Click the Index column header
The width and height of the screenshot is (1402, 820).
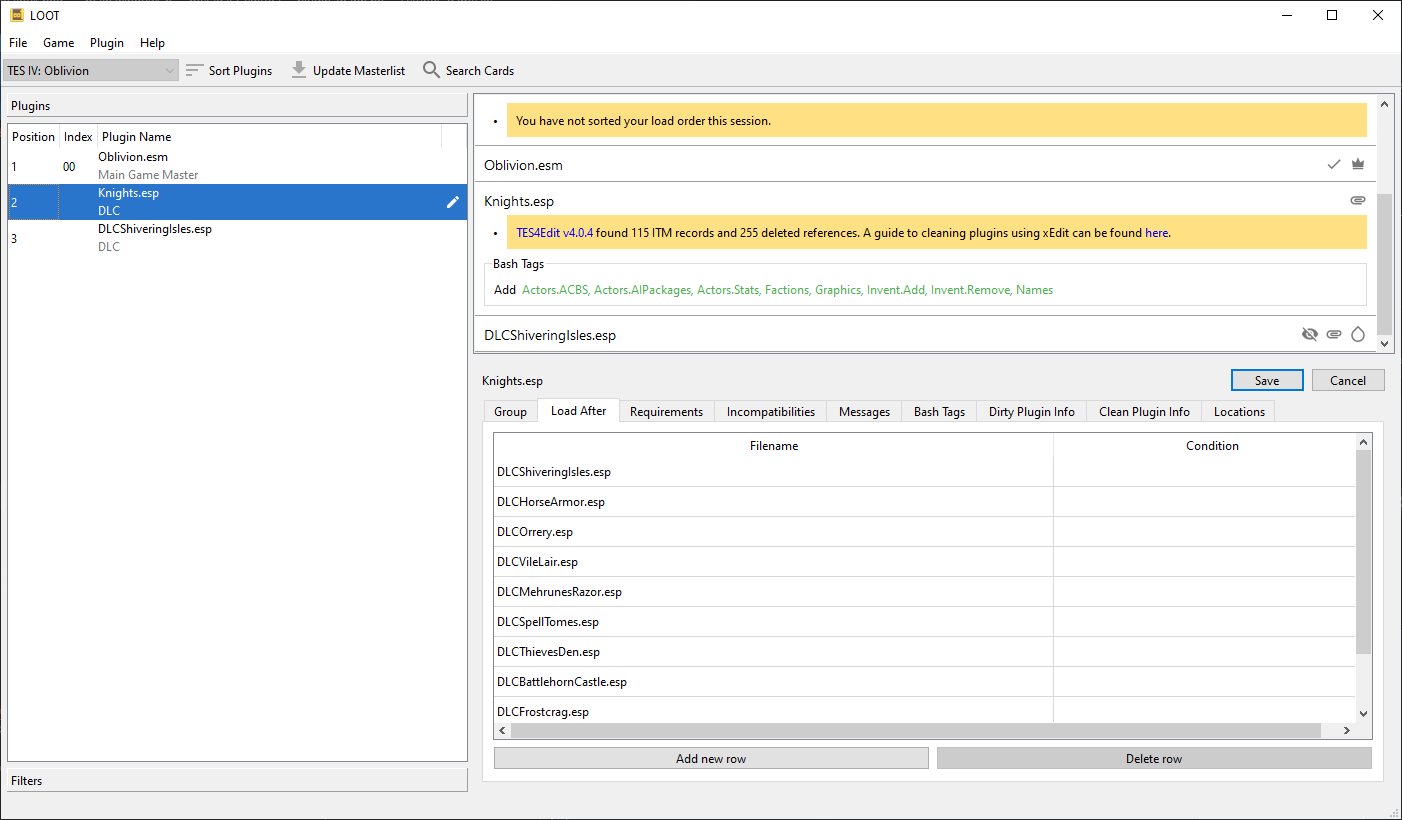click(78, 137)
